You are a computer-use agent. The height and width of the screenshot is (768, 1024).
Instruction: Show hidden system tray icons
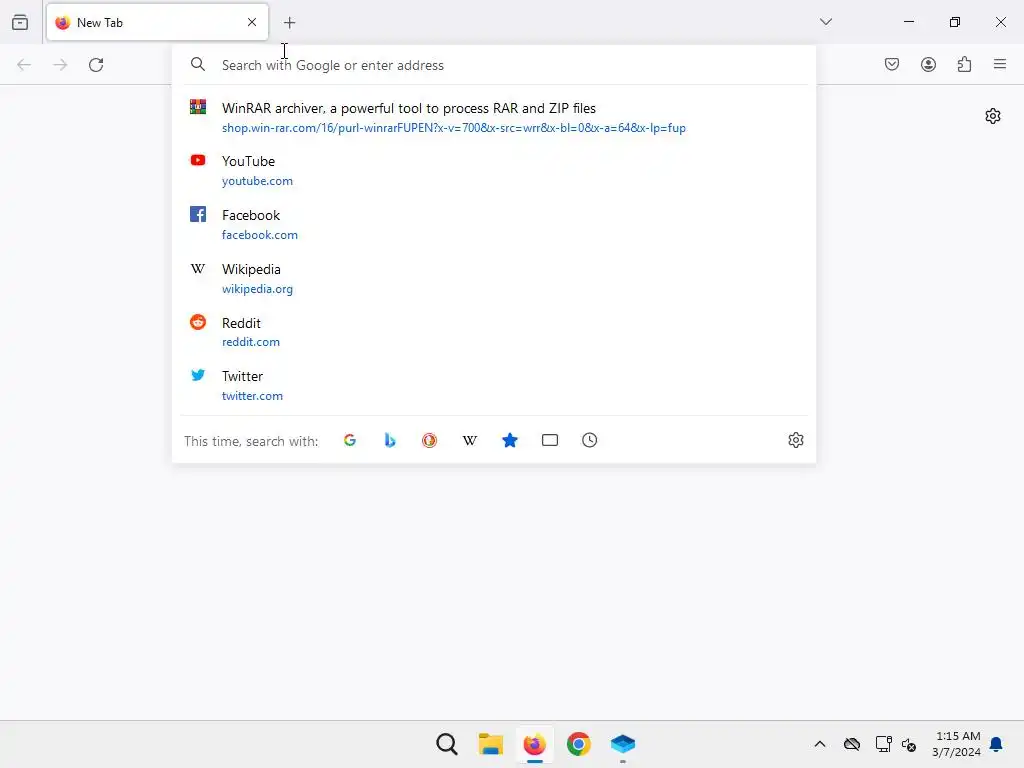[x=820, y=744]
